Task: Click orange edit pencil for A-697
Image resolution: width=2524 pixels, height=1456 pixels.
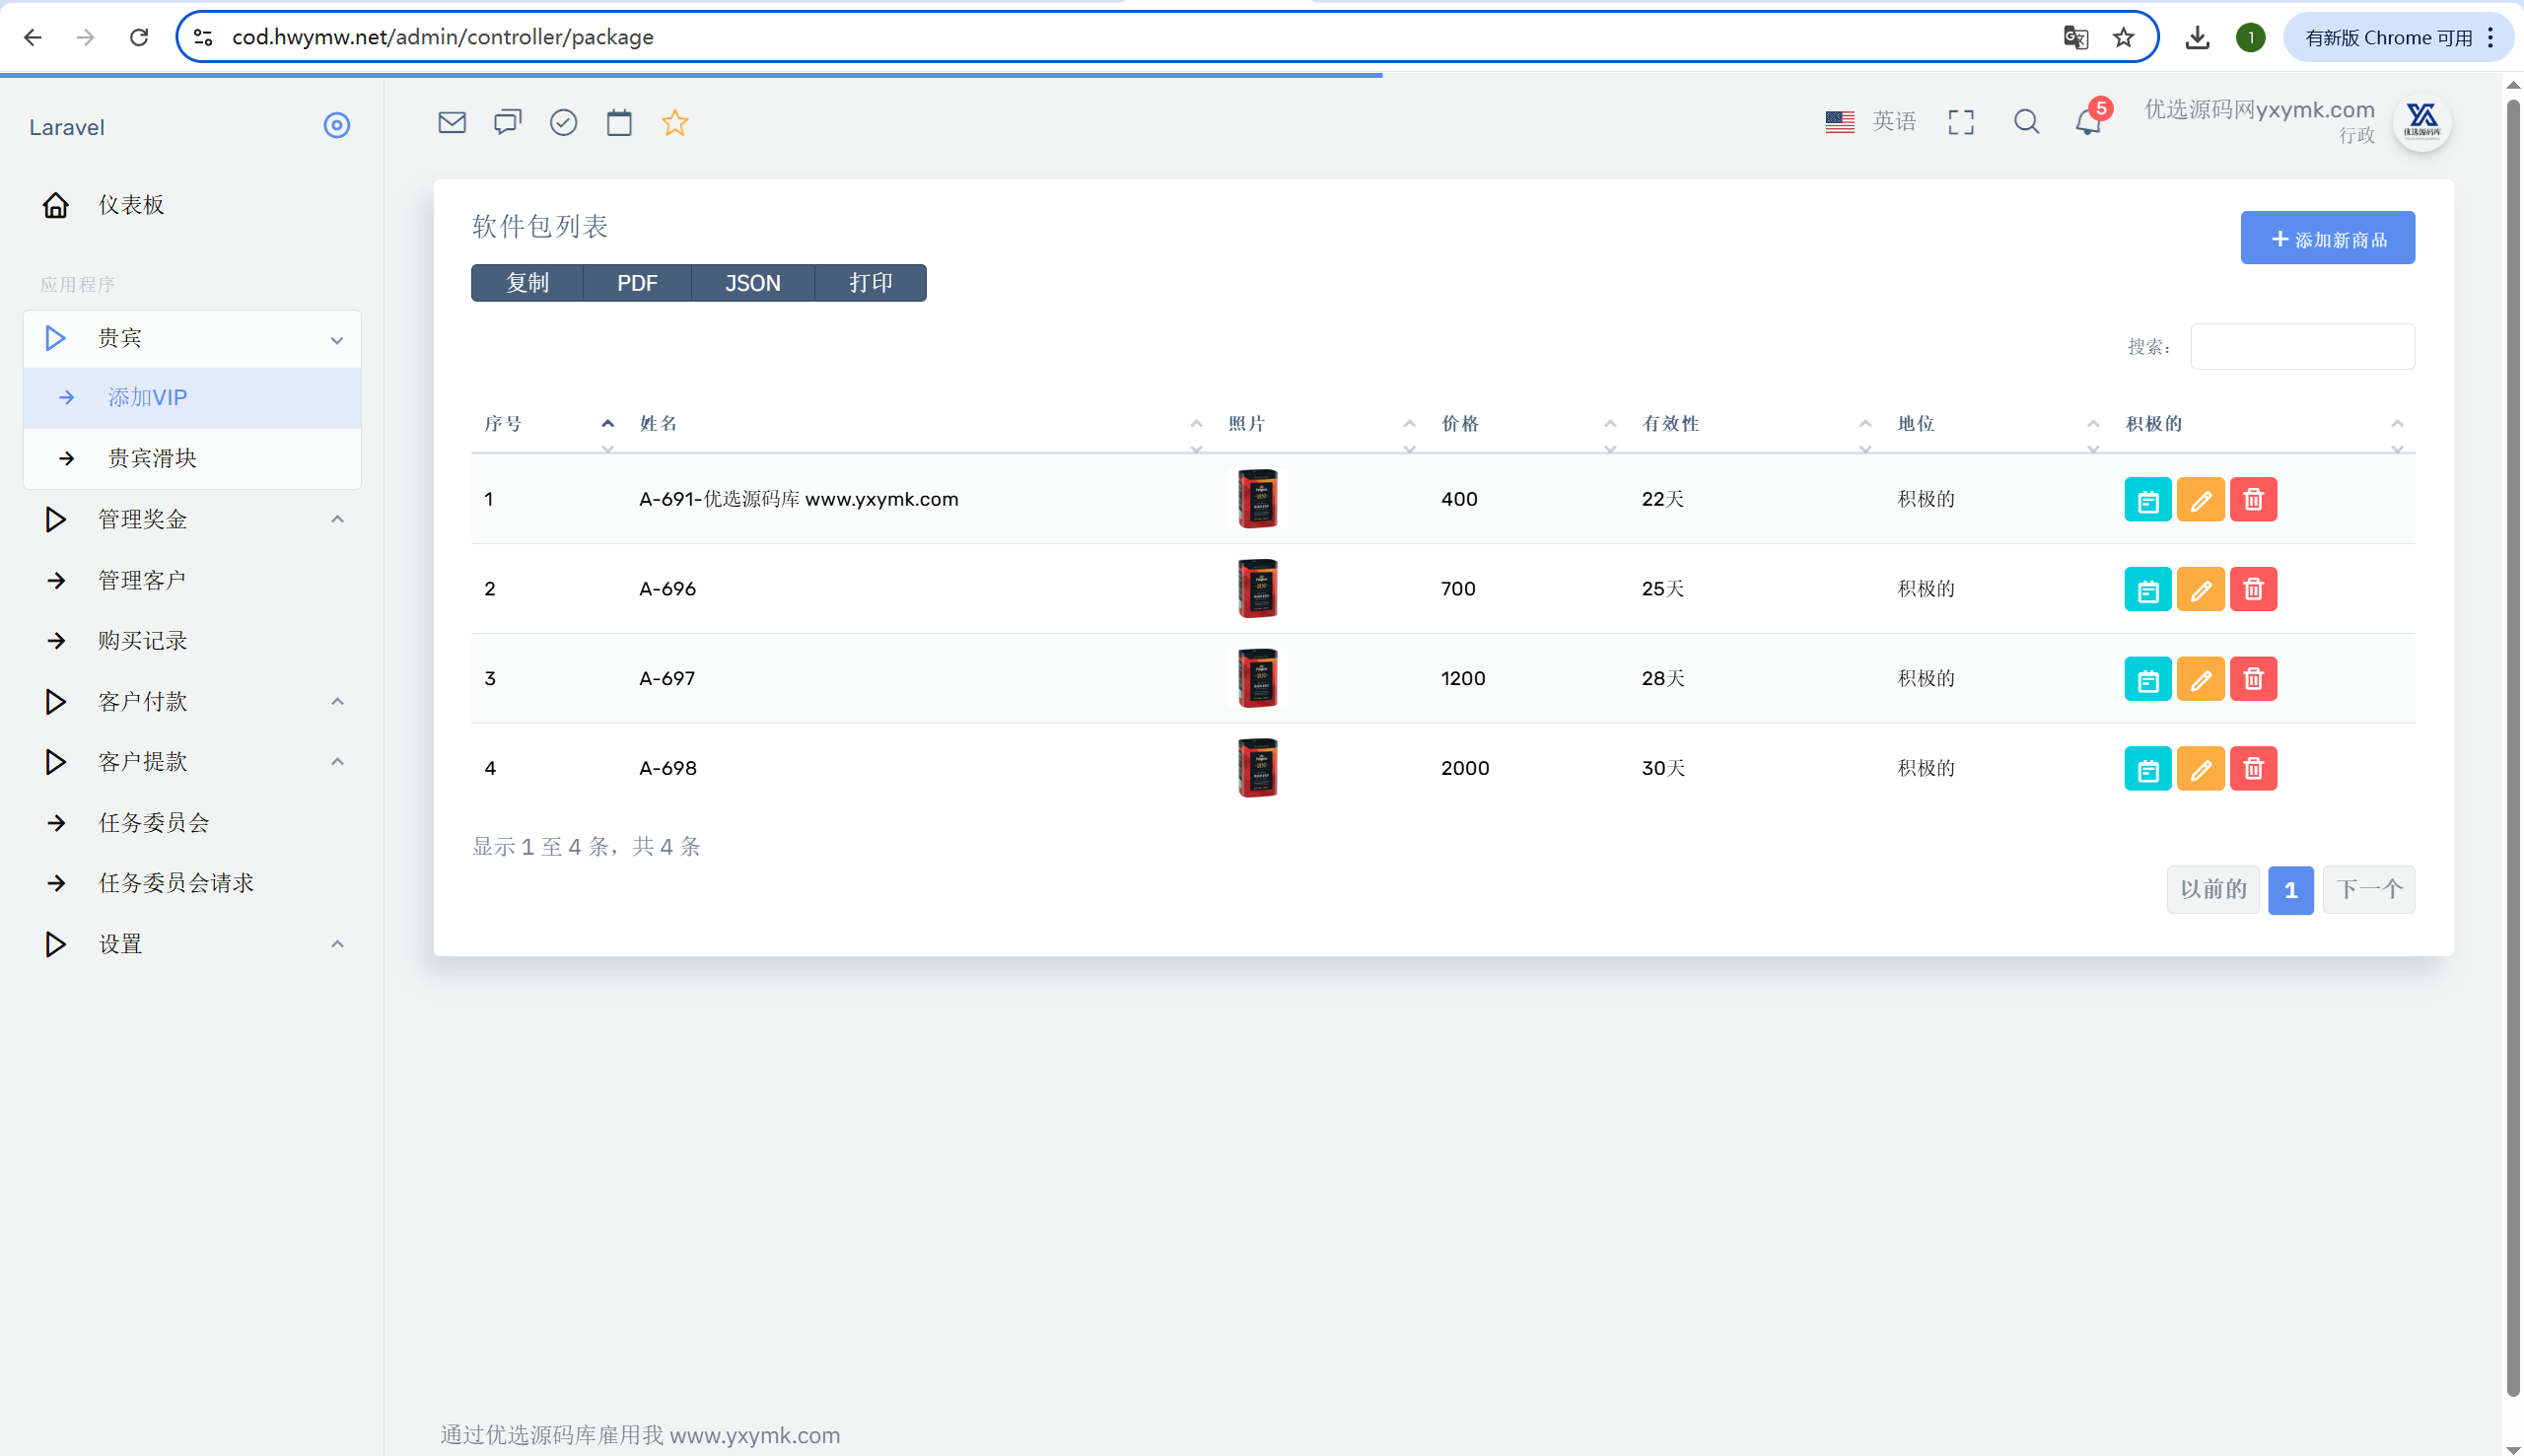Action: 2200,679
